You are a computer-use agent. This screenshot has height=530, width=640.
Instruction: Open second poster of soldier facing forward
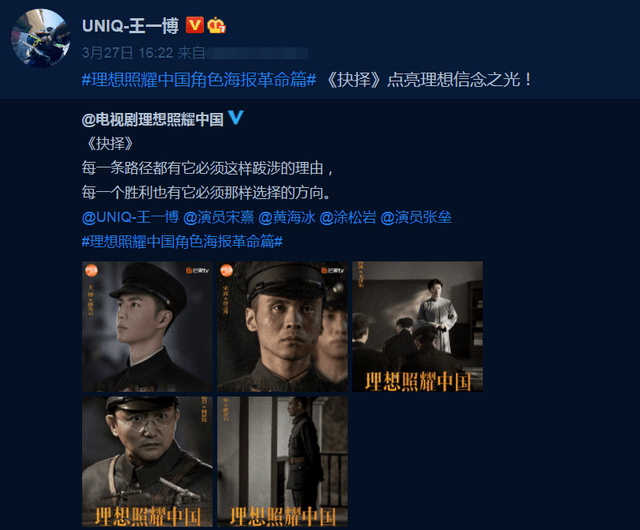(282, 327)
